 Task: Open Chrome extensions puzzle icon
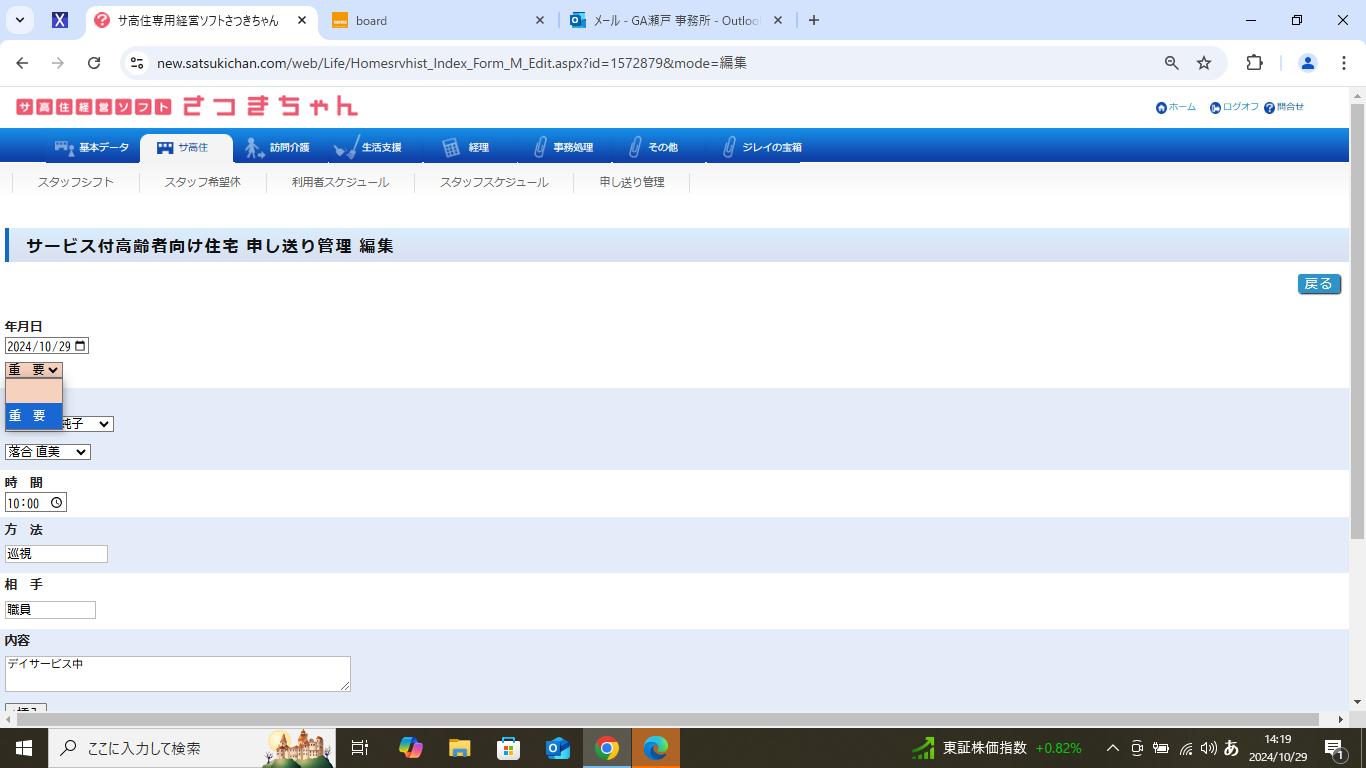tap(1254, 63)
